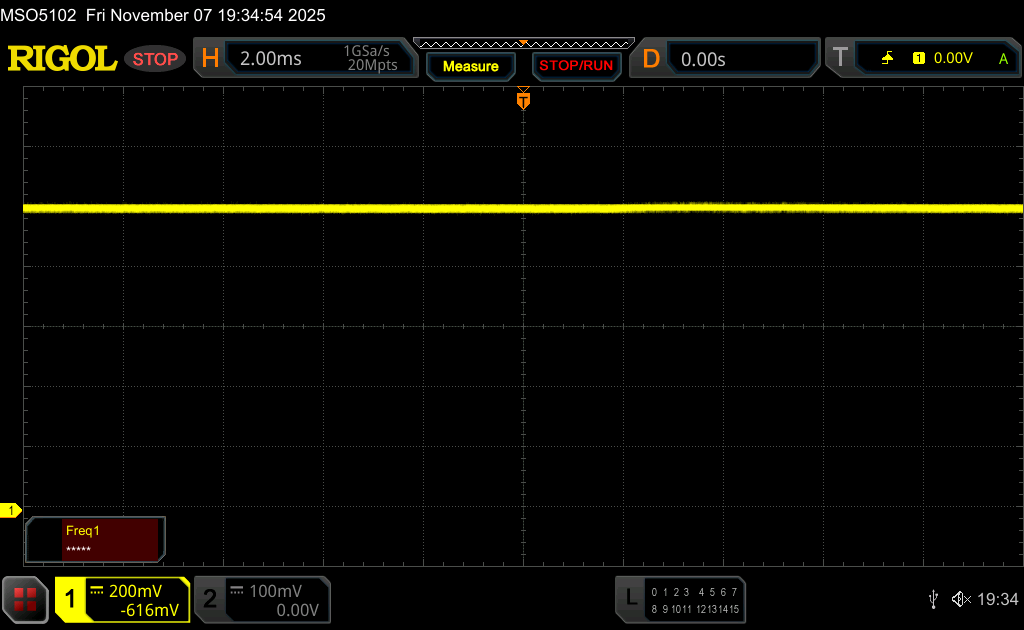1024x630 pixels.
Task: Click the gray T trigger icon
Action: click(840, 59)
